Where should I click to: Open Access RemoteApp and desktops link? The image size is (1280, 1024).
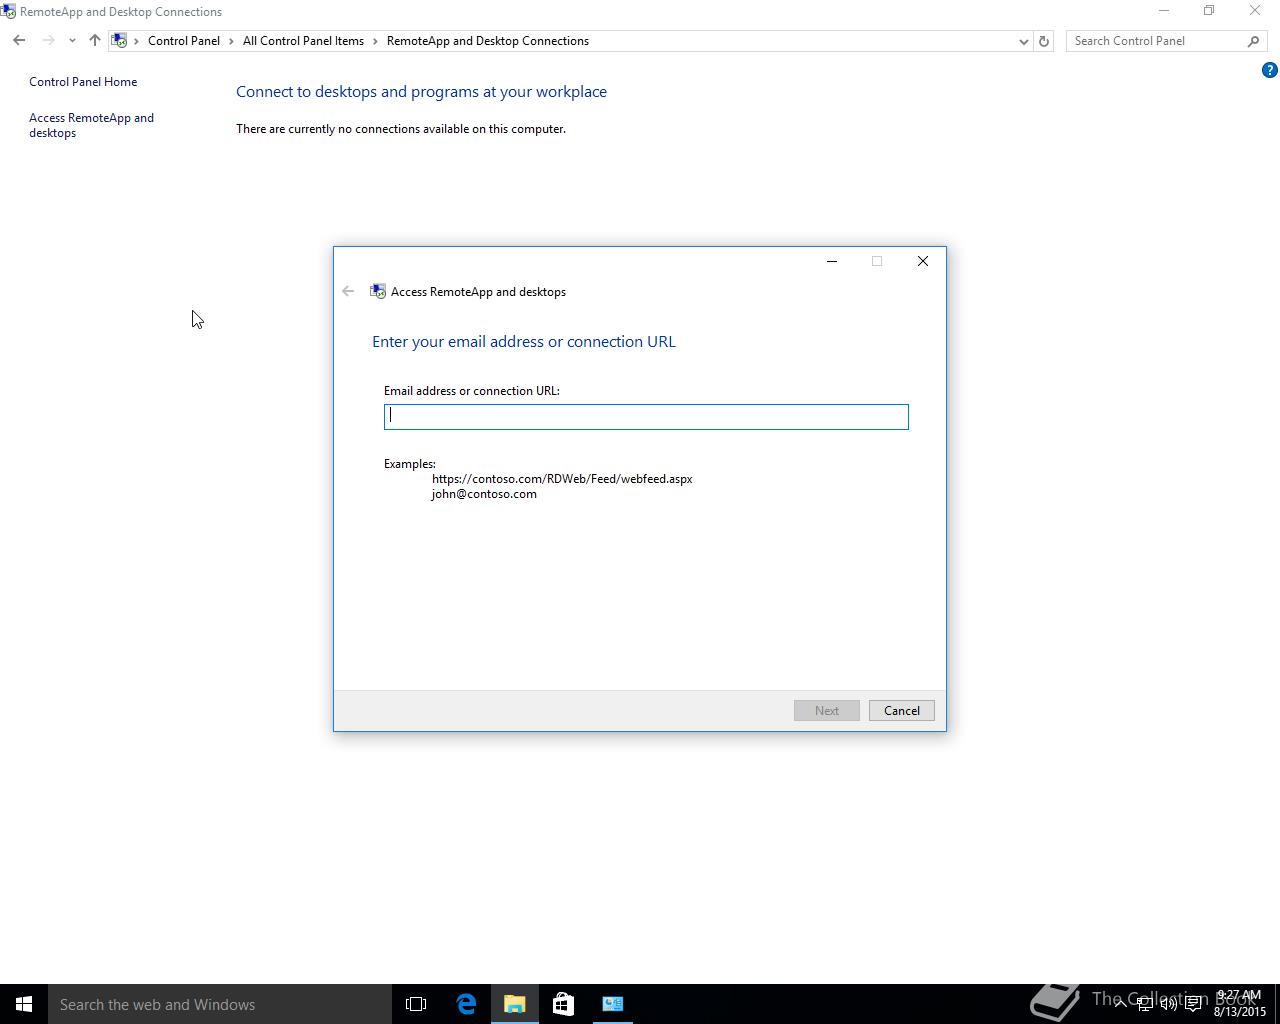coord(91,125)
